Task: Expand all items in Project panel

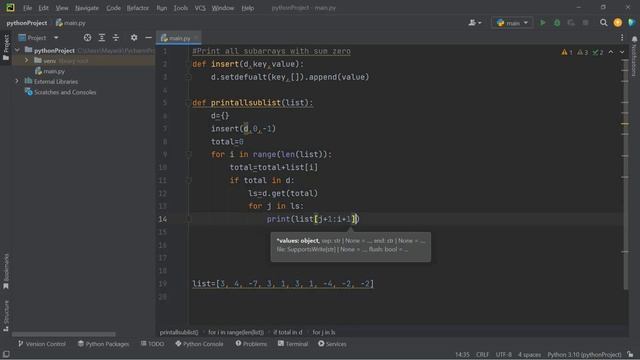Action: (102, 38)
